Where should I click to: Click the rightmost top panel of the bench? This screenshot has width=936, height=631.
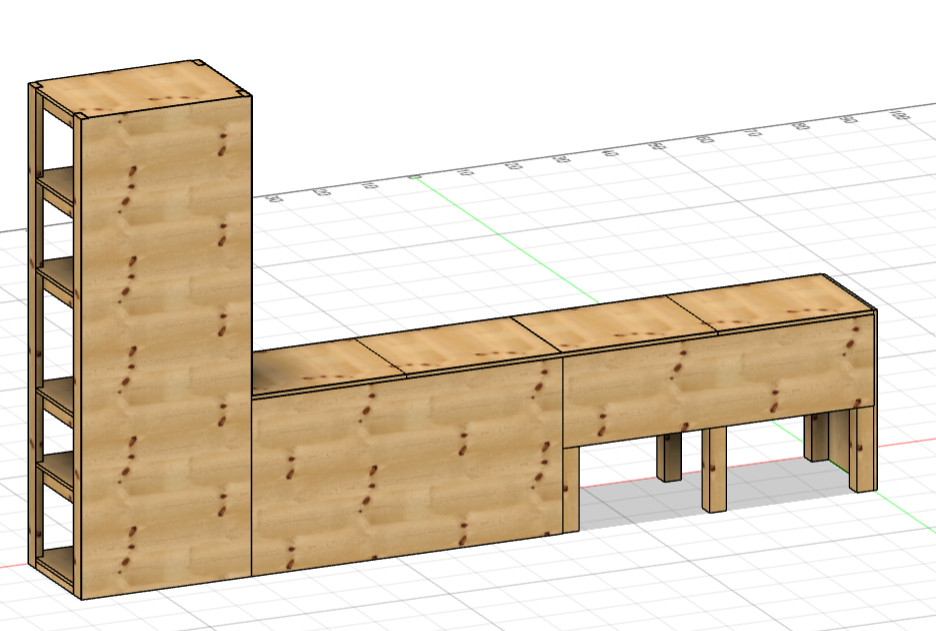coord(790,310)
